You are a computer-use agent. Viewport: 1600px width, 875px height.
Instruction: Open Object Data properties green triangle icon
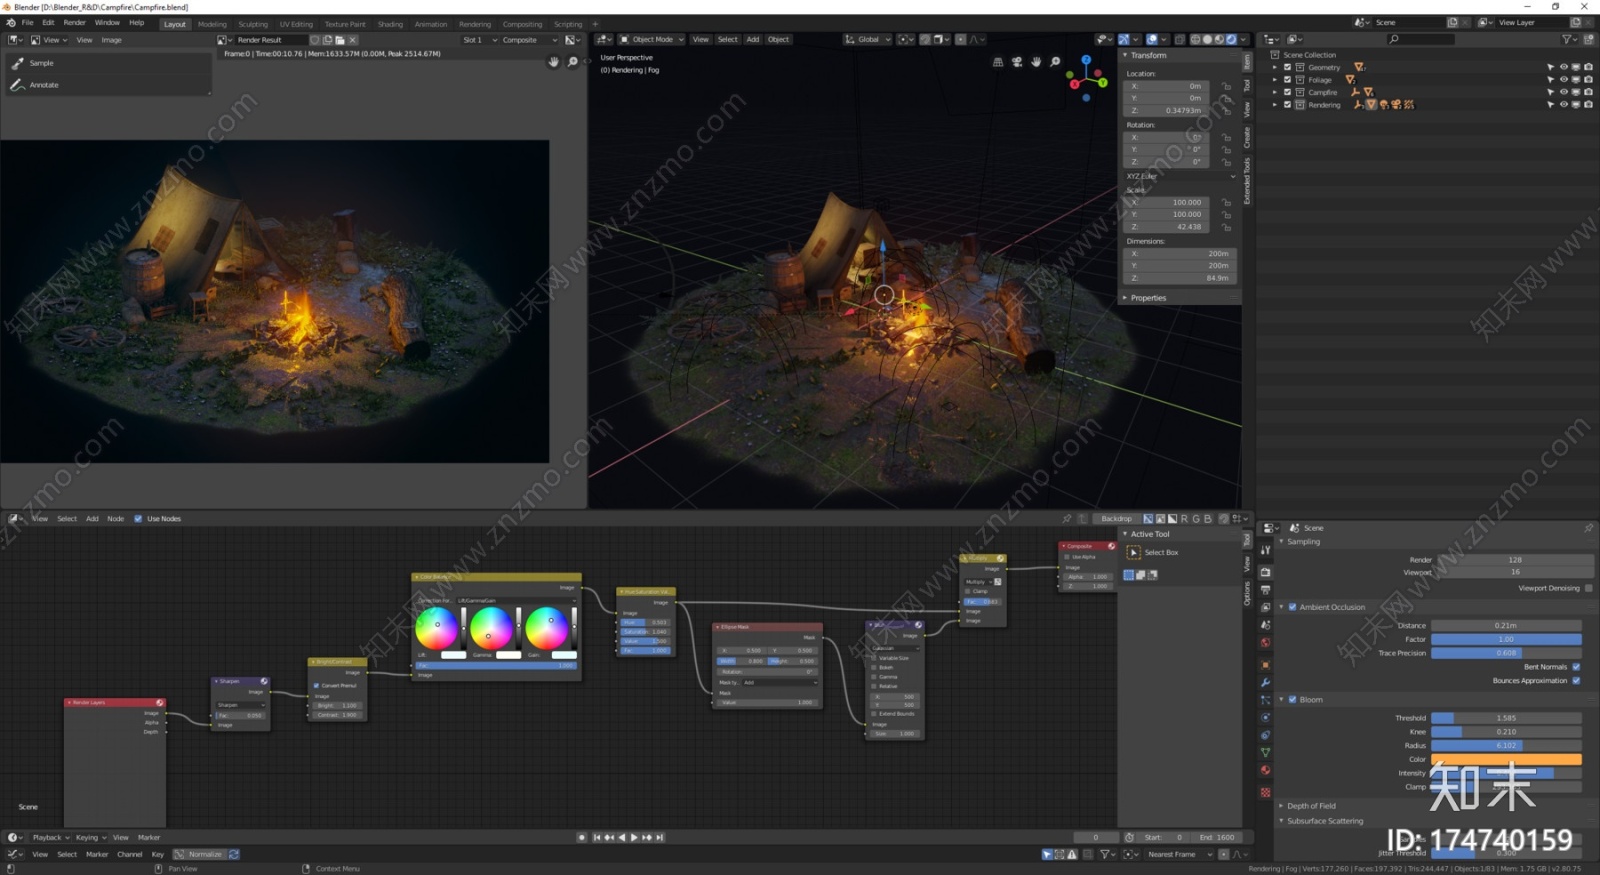(x=1265, y=752)
